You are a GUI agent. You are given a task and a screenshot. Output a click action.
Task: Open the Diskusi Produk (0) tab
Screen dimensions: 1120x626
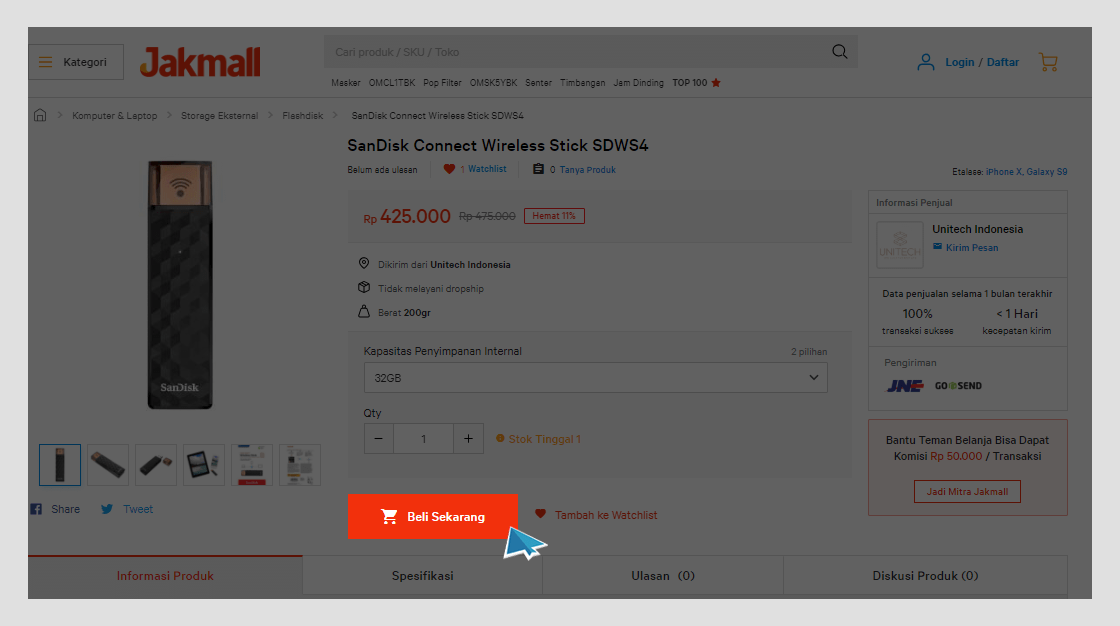(x=925, y=576)
